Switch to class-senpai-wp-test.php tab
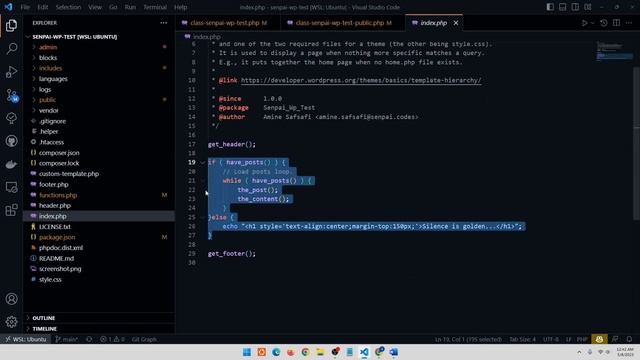 (228, 23)
